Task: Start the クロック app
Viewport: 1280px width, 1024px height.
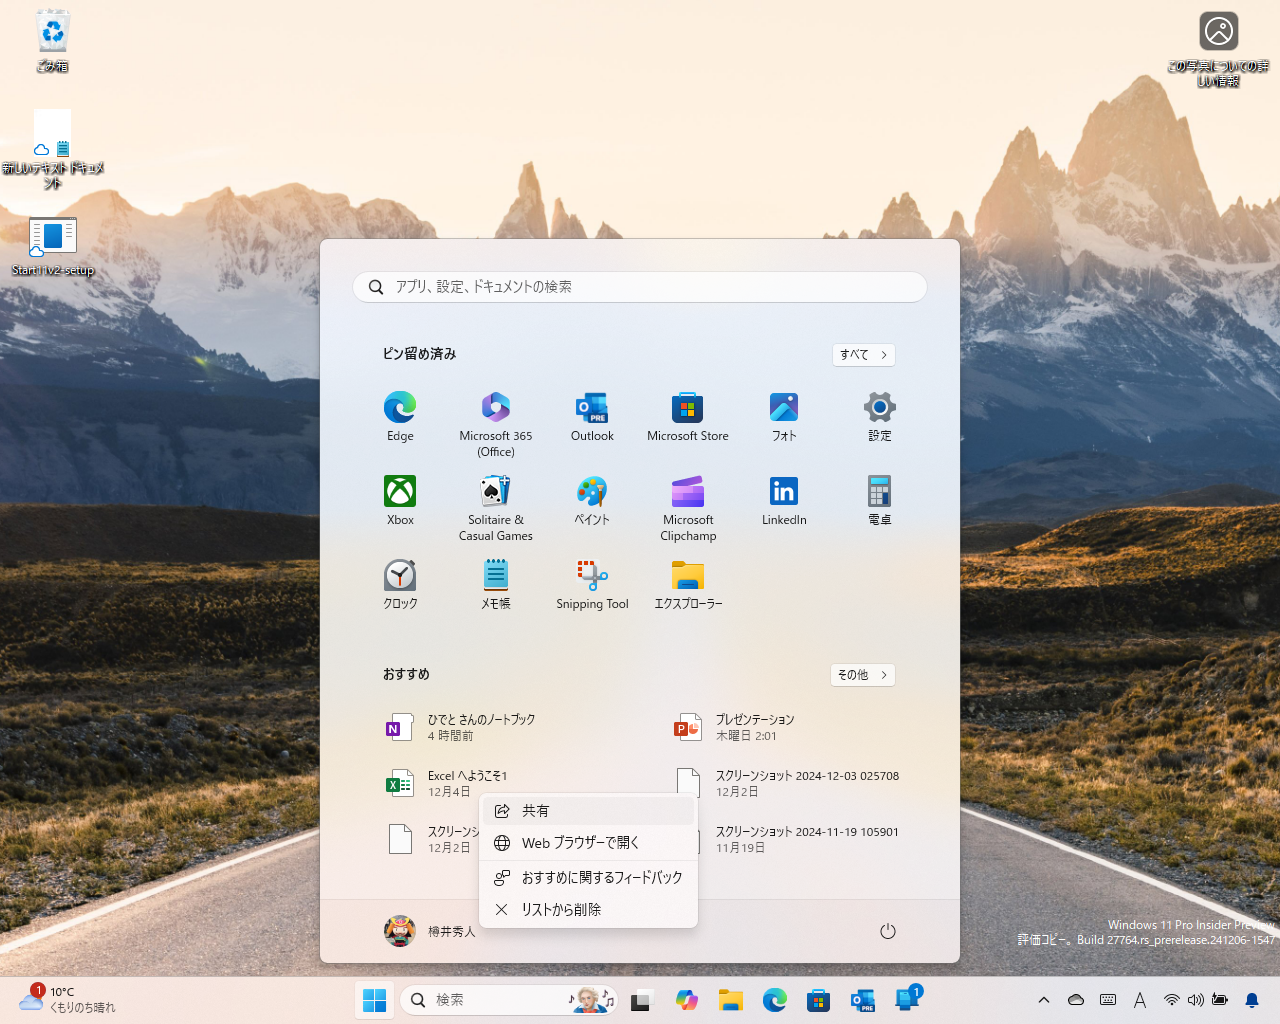Action: (399, 584)
